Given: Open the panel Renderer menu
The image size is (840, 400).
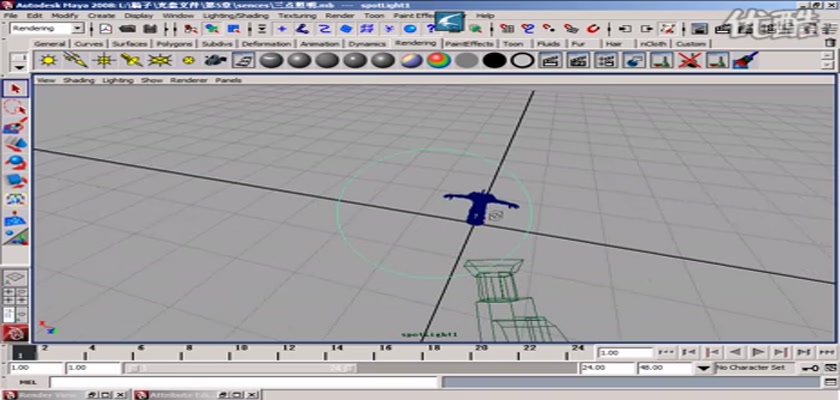Looking at the screenshot, I should (189, 80).
